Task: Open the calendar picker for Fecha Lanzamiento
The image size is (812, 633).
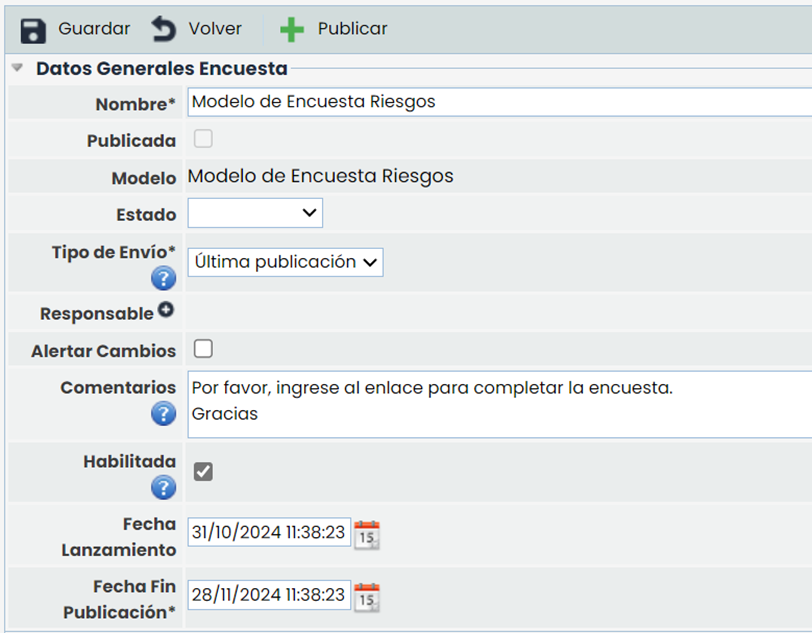Action: point(366,532)
